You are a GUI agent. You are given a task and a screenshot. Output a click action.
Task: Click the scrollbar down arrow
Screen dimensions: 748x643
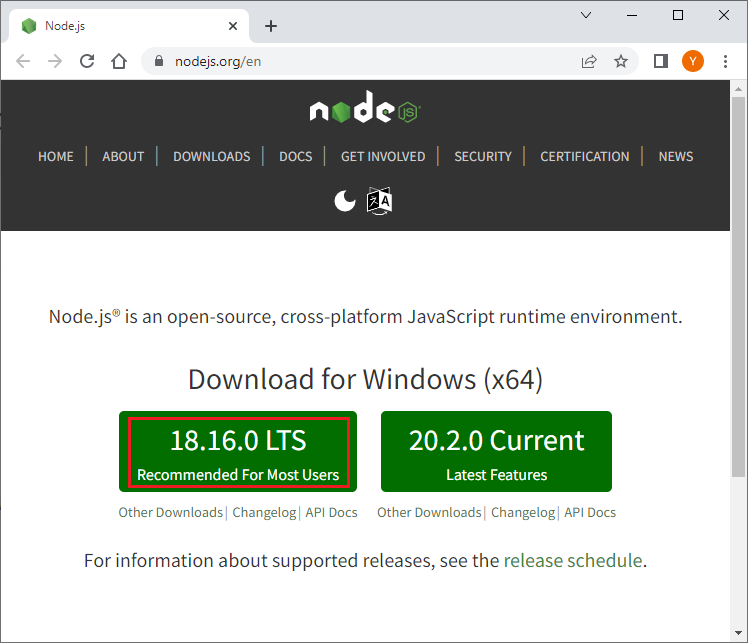tap(738, 633)
